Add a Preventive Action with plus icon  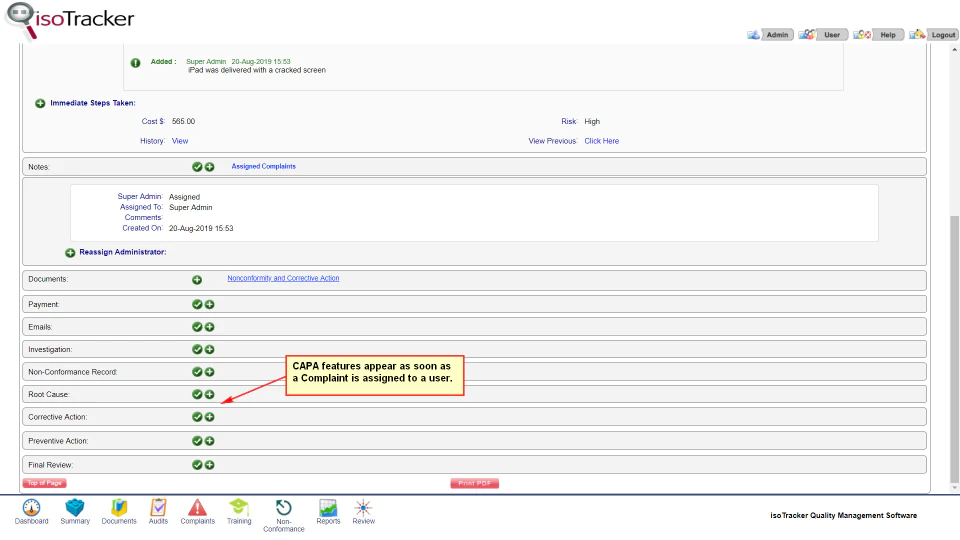pyautogui.click(x=209, y=441)
